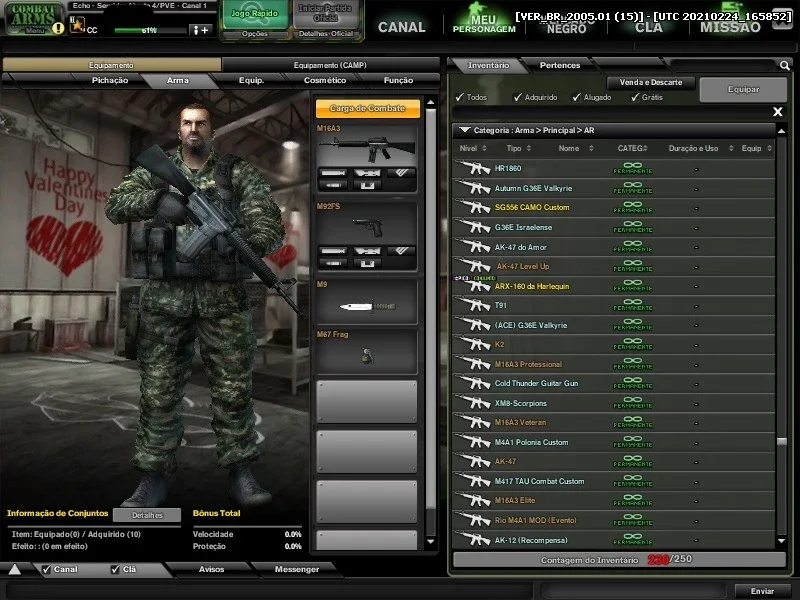Screen dimensions: 800x600
Task: Sort by the Nível column arrows
Action: coord(484,148)
